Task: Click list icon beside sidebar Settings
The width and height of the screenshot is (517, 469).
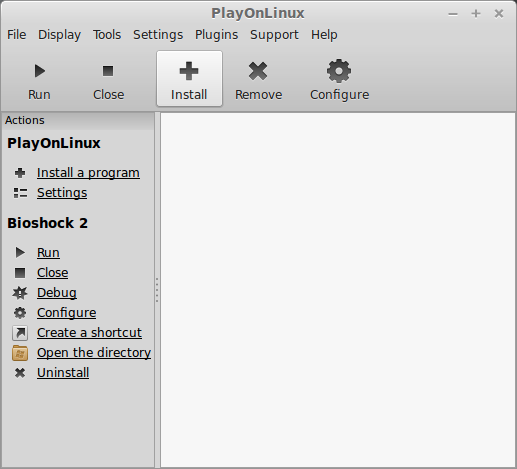Action: (x=20, y=193)
